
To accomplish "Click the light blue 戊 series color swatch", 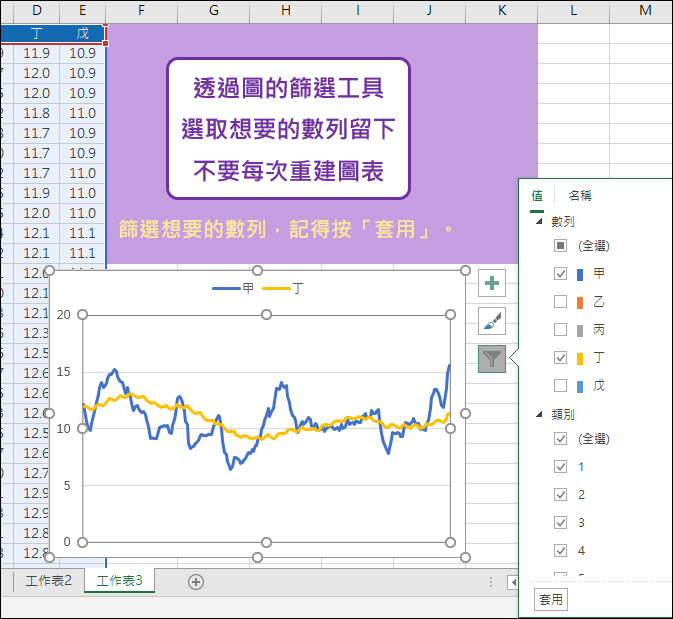I will tap(580, 386).
